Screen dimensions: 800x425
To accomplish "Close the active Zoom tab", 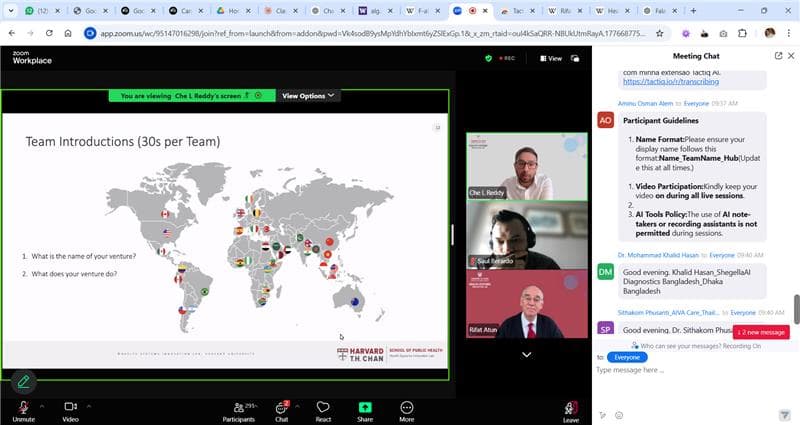I will point(485,11).
